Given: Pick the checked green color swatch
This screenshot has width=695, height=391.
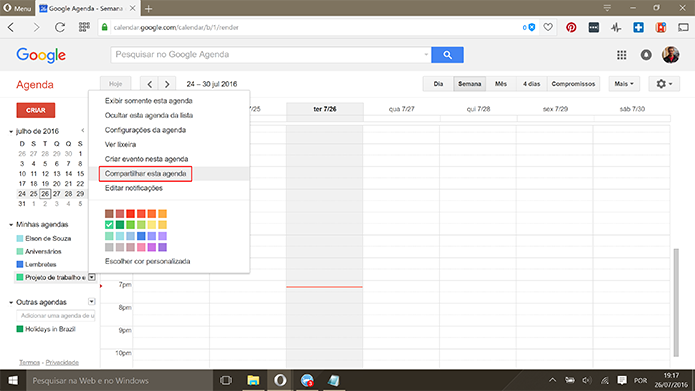Looking at the screenshot, I should tap(109, 225).
